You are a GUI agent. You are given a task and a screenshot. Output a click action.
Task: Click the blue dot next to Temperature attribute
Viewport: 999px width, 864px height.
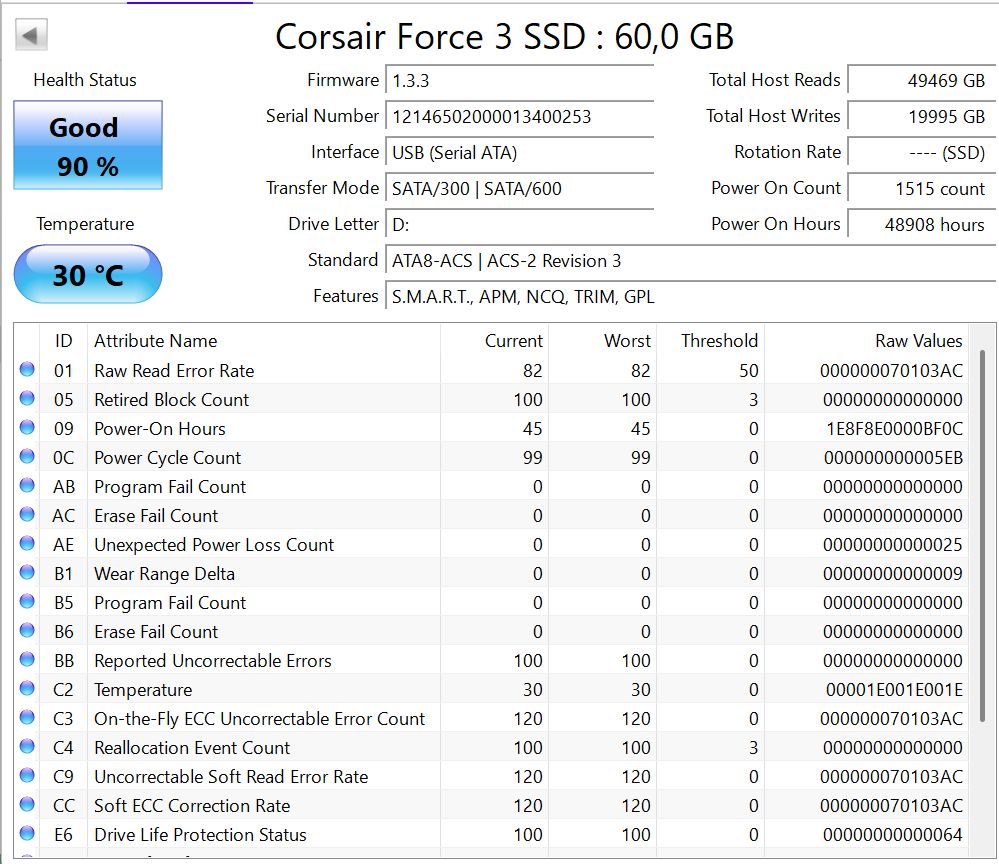pos(27,688)
